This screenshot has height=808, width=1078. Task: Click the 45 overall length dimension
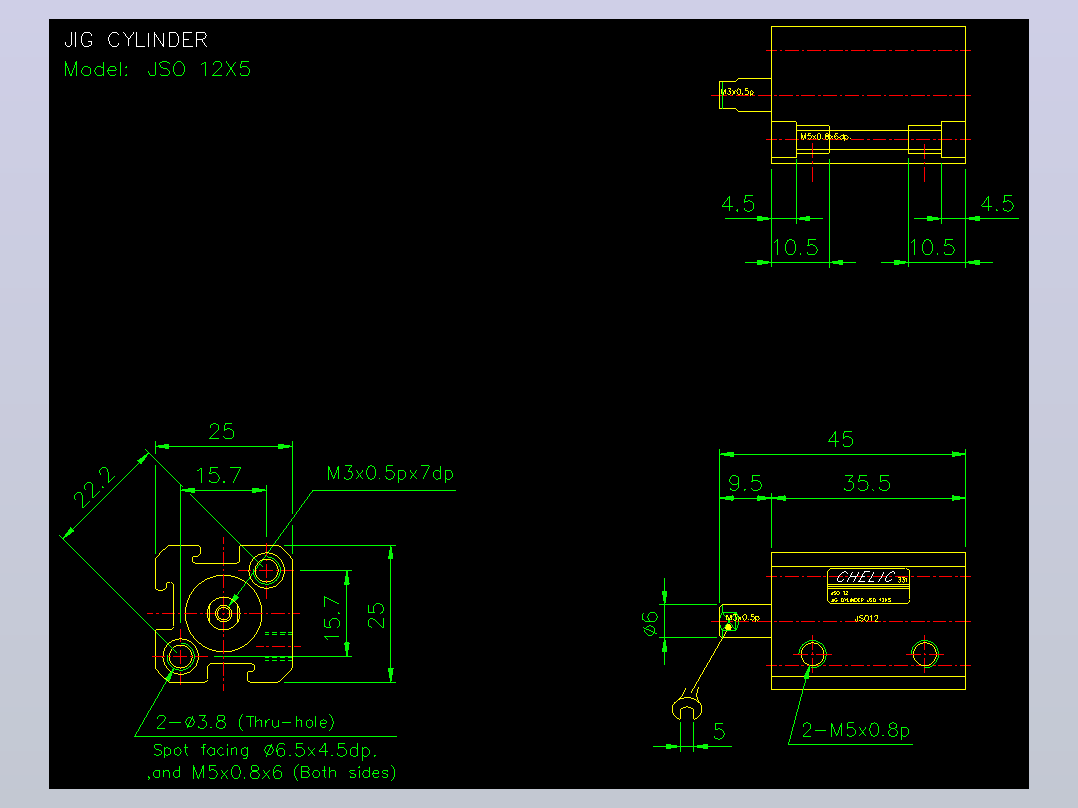point(840,439)
